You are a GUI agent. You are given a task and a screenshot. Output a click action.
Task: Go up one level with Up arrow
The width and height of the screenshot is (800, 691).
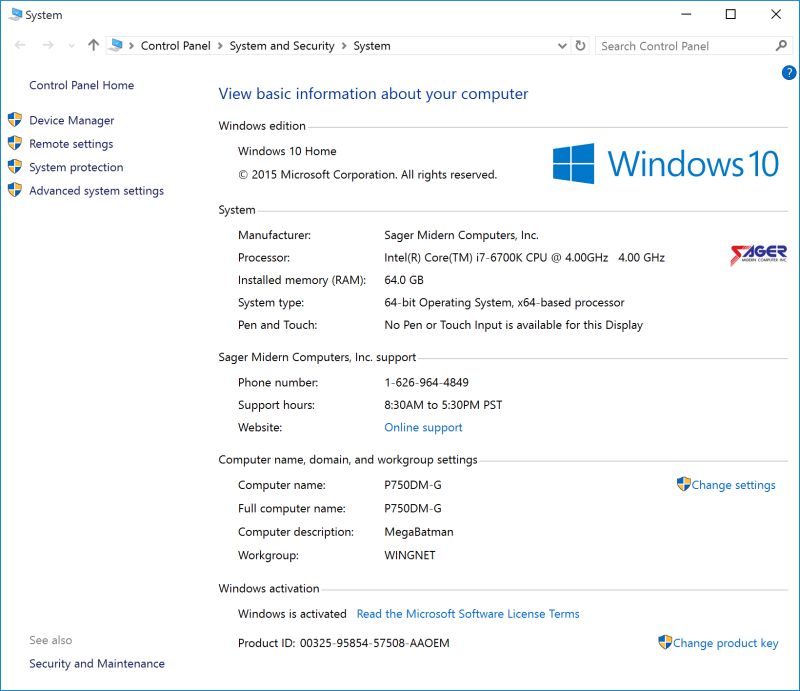[x=93, y=45]
